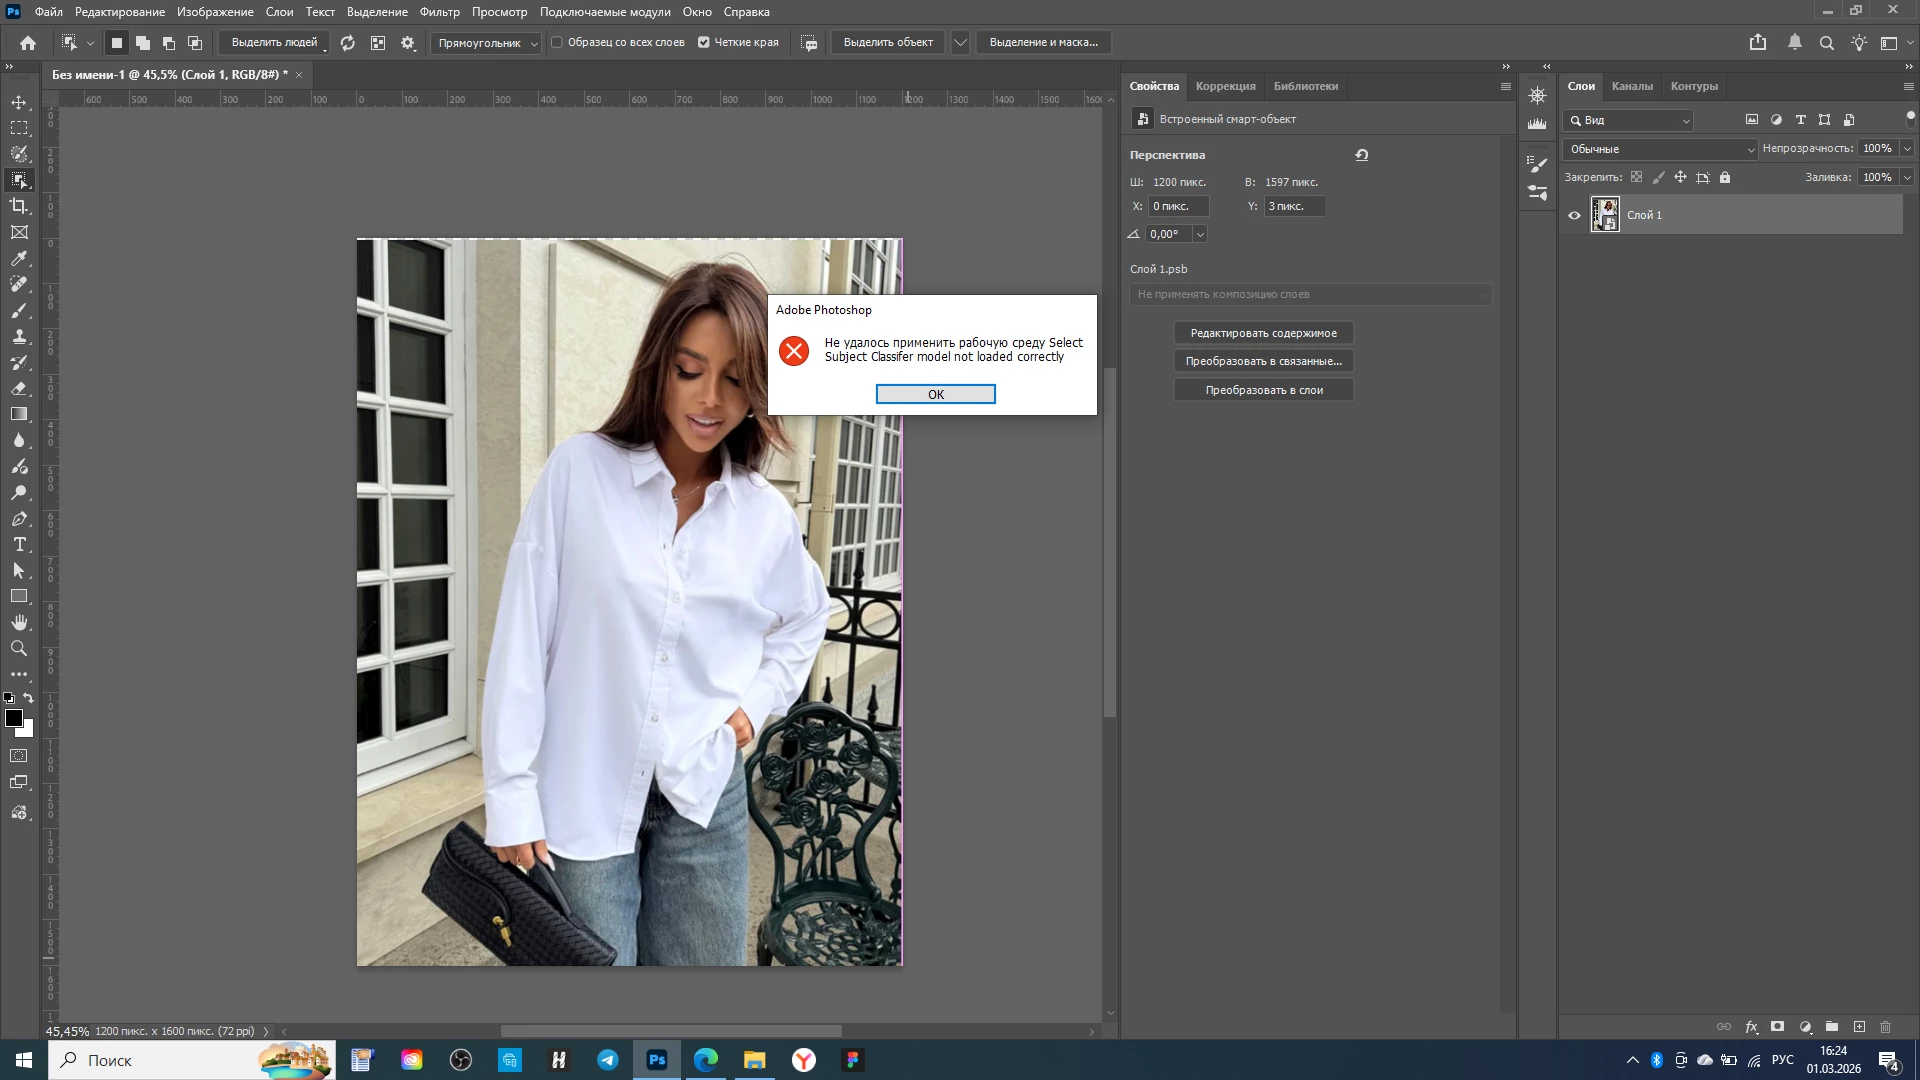The height and width of the screenshot is (1080, 1920).
Task: Hide Слой 1 using eye icon
Action: [x=1575, y=215]
